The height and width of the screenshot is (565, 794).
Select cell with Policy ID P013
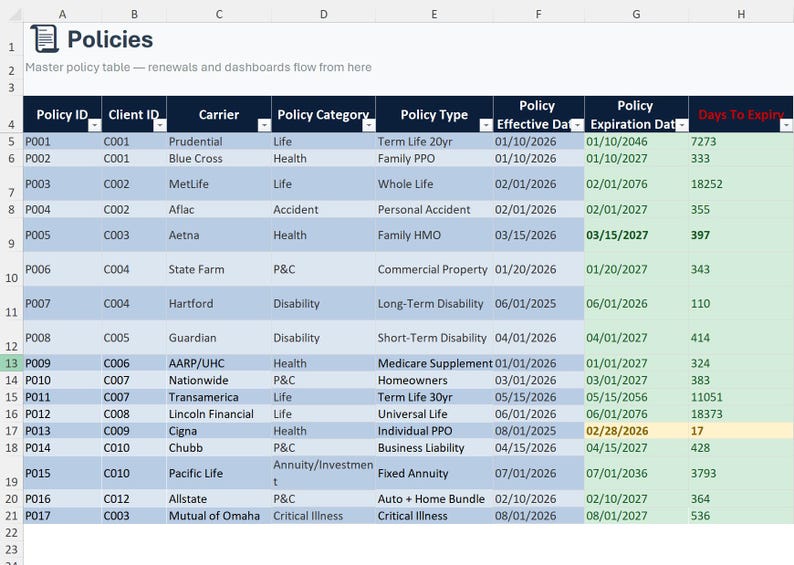tap(62, 431)
